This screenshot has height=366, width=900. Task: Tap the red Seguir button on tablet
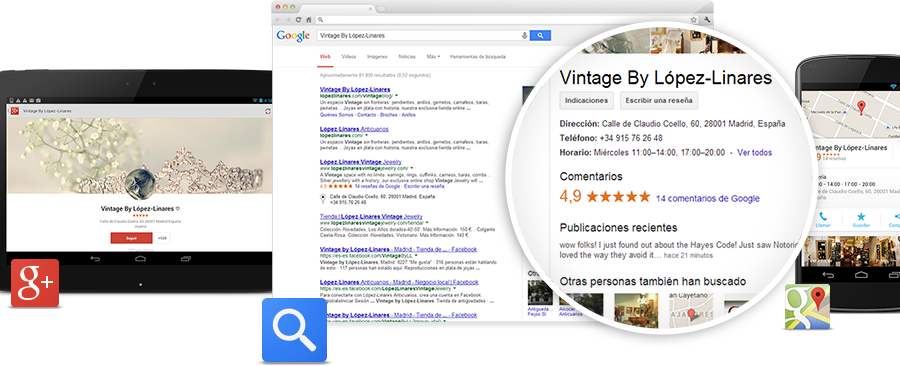(131, 237)
